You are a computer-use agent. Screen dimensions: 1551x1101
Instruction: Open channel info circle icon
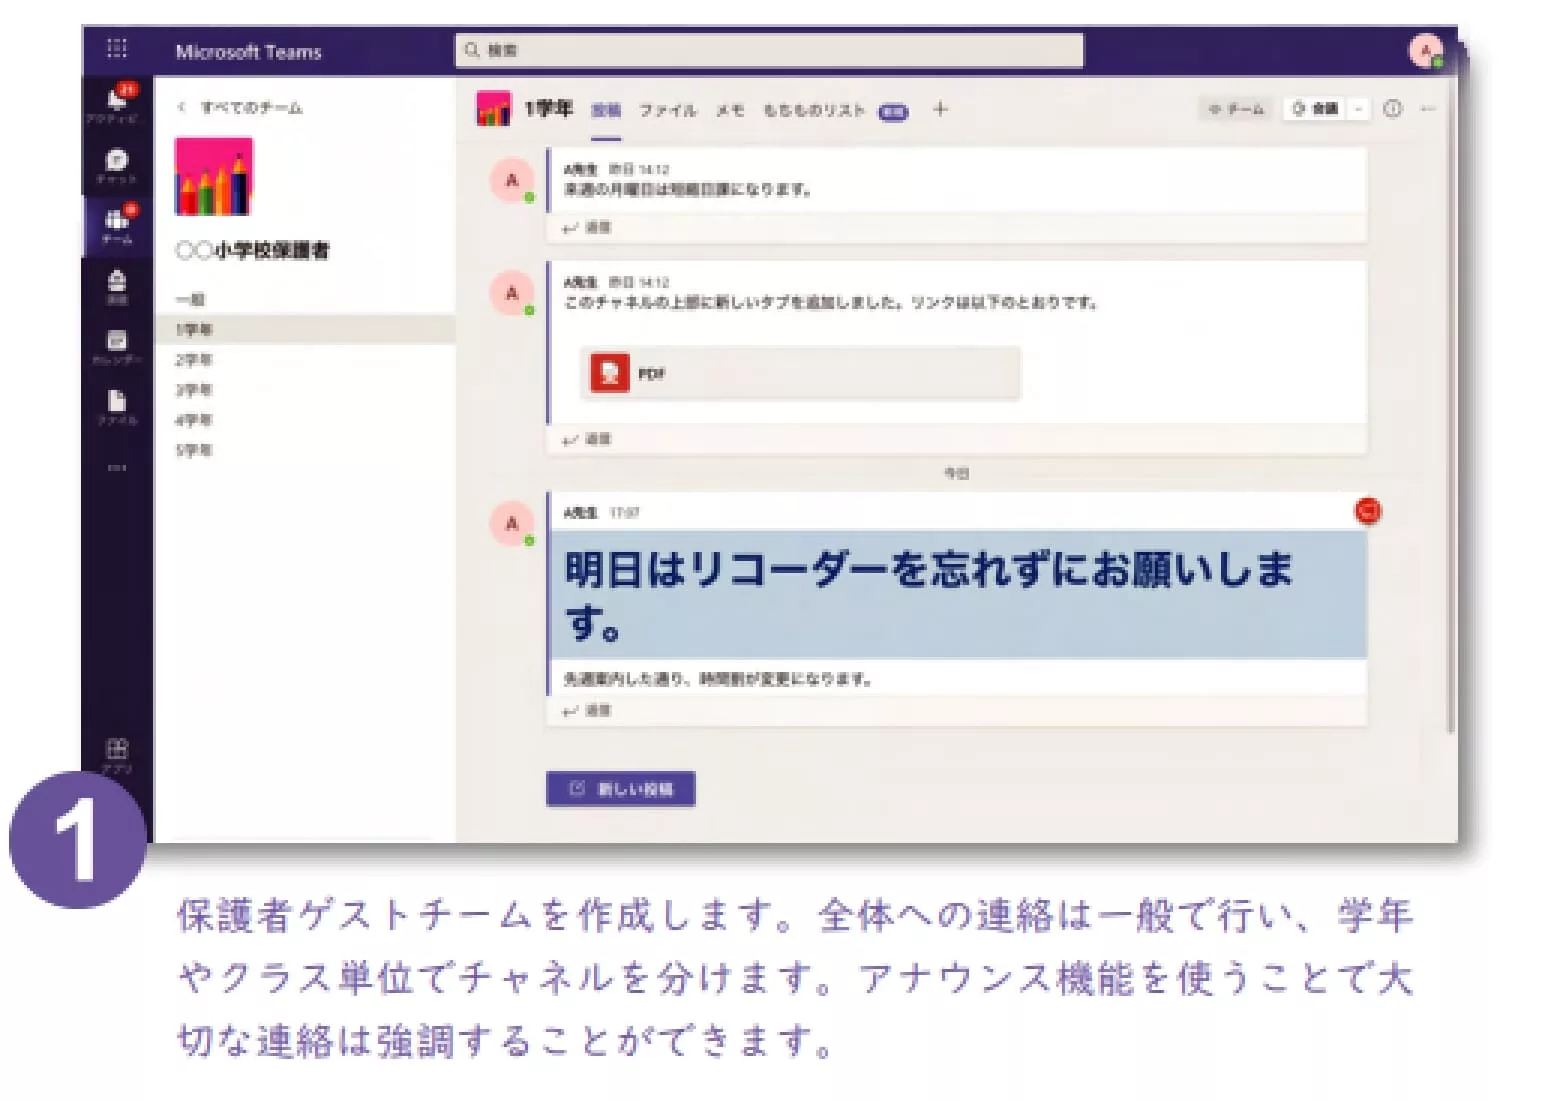point(1392,109)
